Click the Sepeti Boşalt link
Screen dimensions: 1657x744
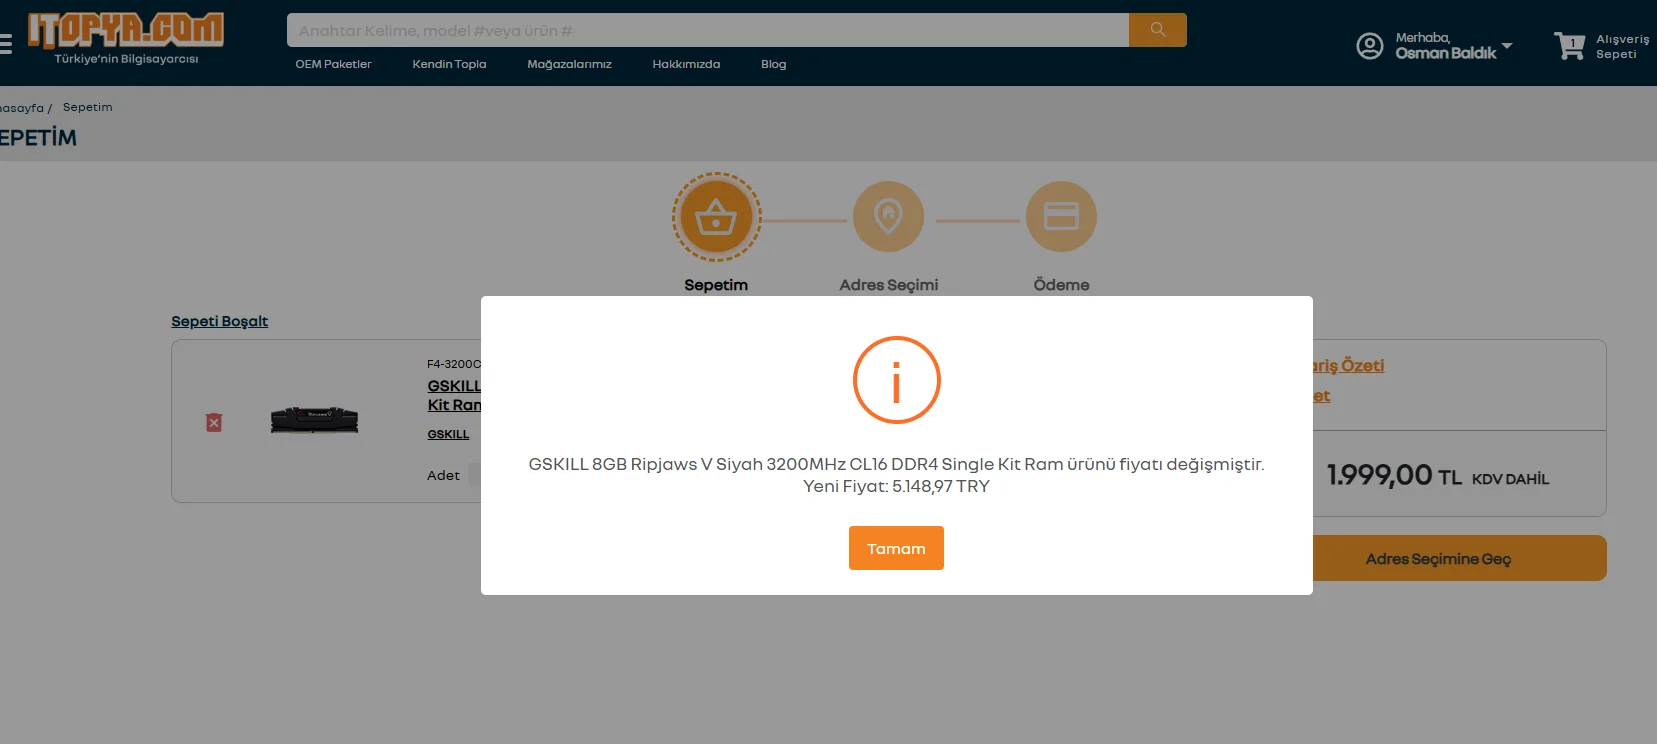[x=219, y=321]
